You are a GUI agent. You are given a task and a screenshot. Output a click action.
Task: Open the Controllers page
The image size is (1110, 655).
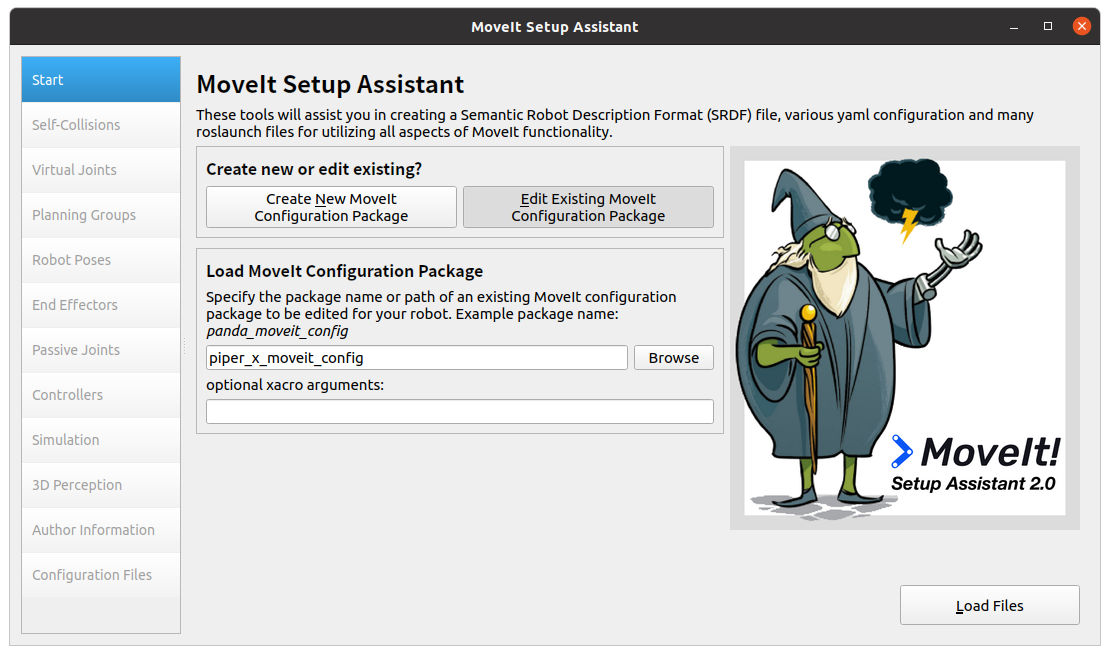point(101,394)
